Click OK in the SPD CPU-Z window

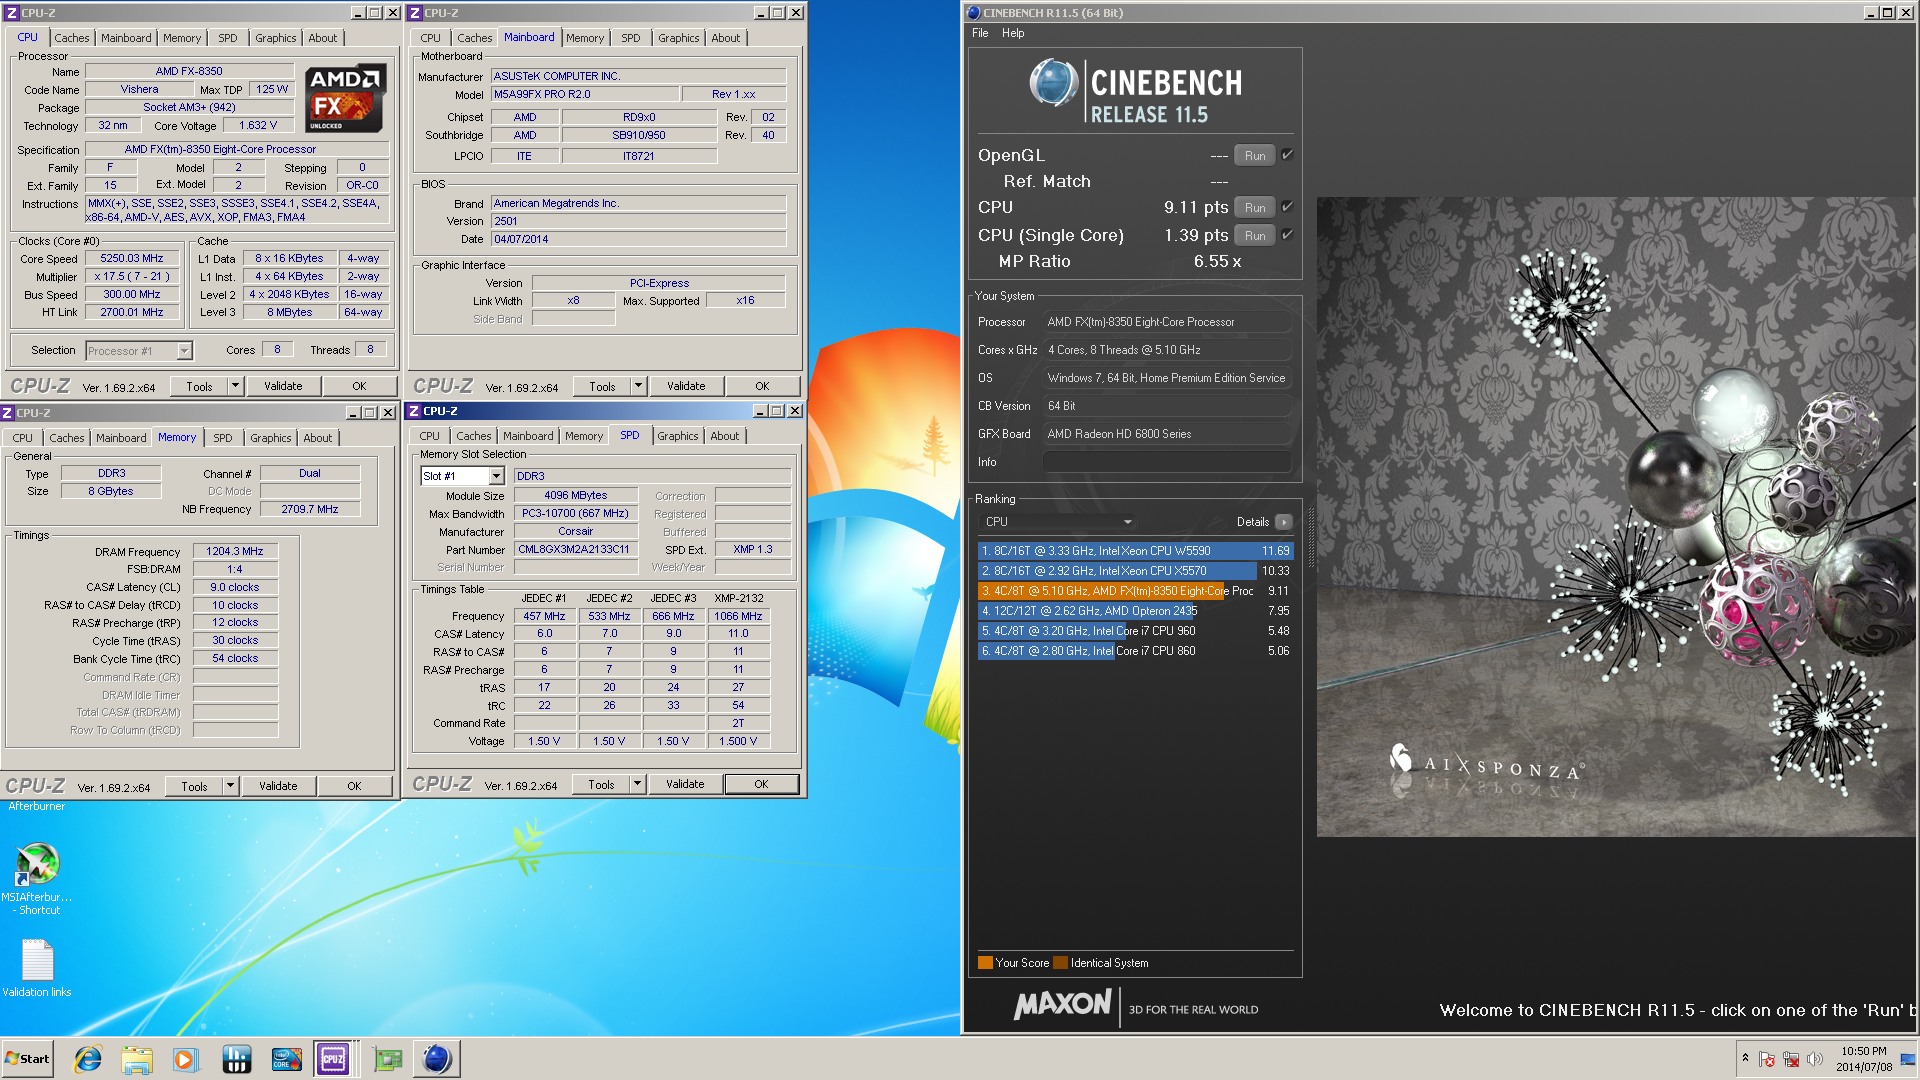tap(761, 784)
